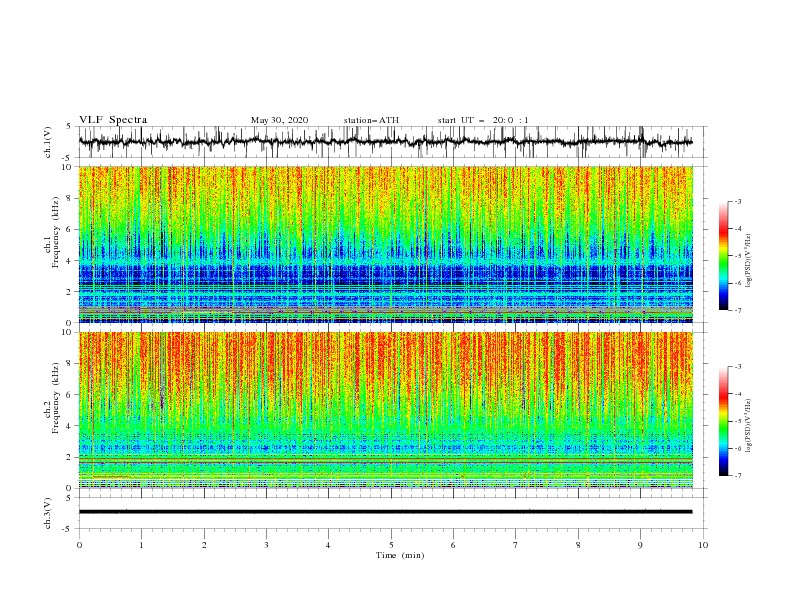This screenshot has width=792, height=612.
Task: Click the '5' tick label on time axis
Action: 391,545
